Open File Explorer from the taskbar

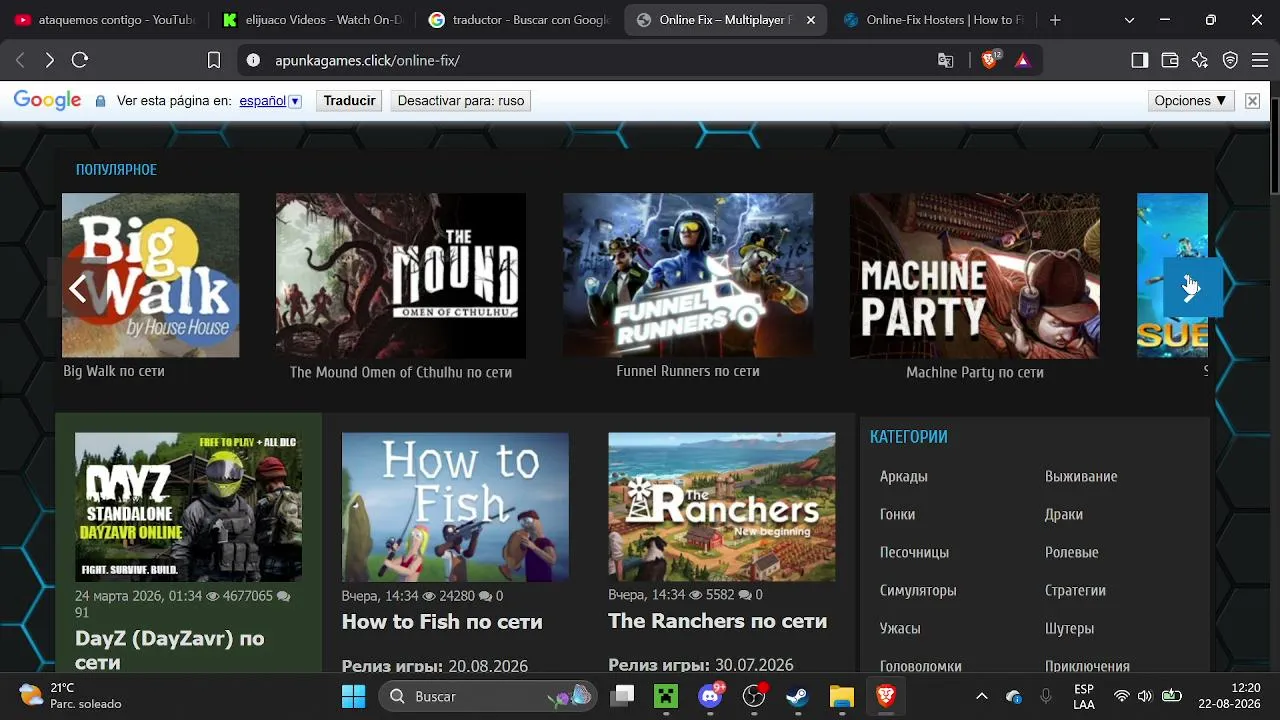coord(841,696)
